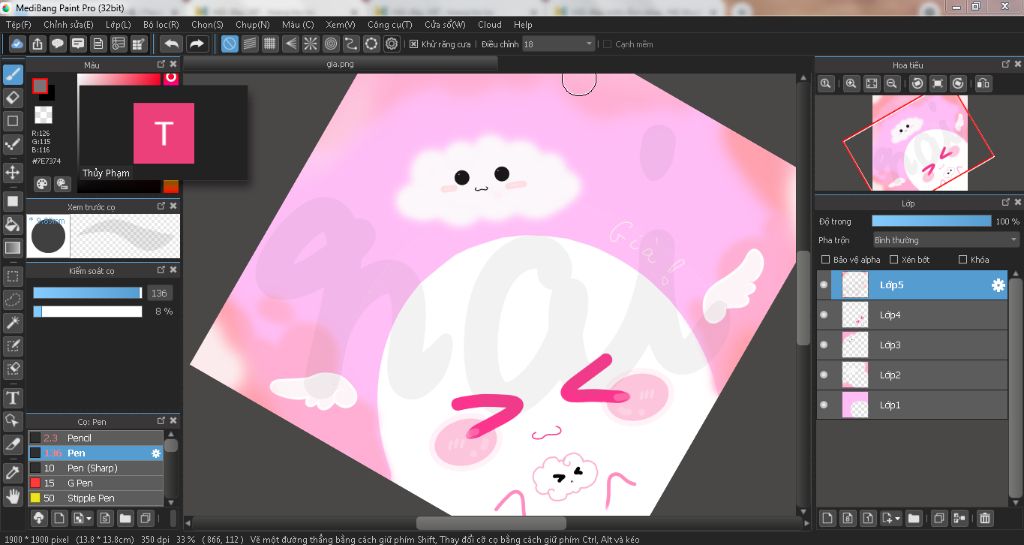The height and width of the screenshot is (545, 1024).
Task: Enable 'Khóa' lock checkbox
Action: point(963,260)
